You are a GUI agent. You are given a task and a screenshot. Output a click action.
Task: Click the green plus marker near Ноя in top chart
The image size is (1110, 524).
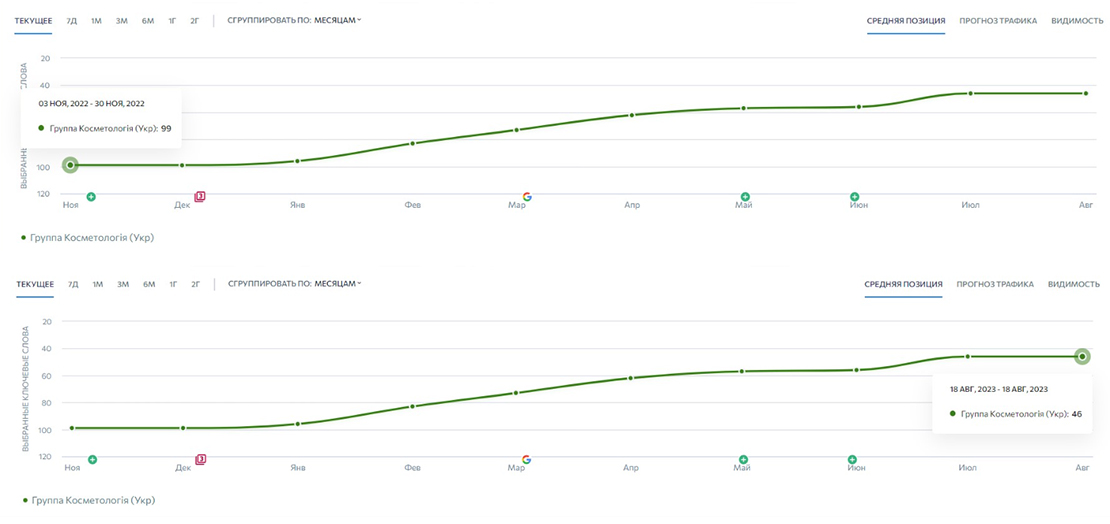(x=91, y=197)
